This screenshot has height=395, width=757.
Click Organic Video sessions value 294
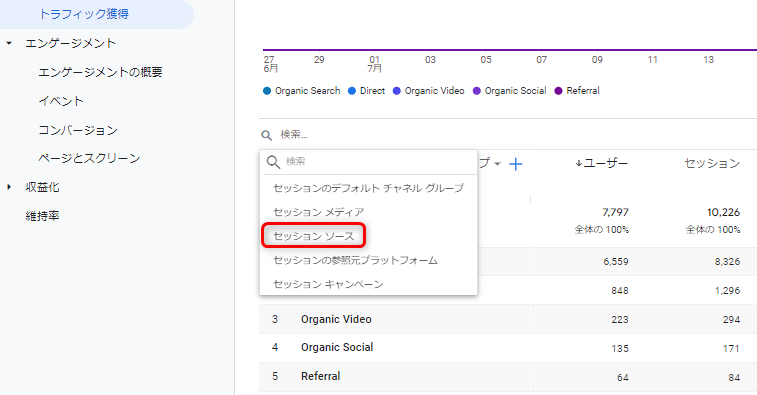[x=731, y=320]
